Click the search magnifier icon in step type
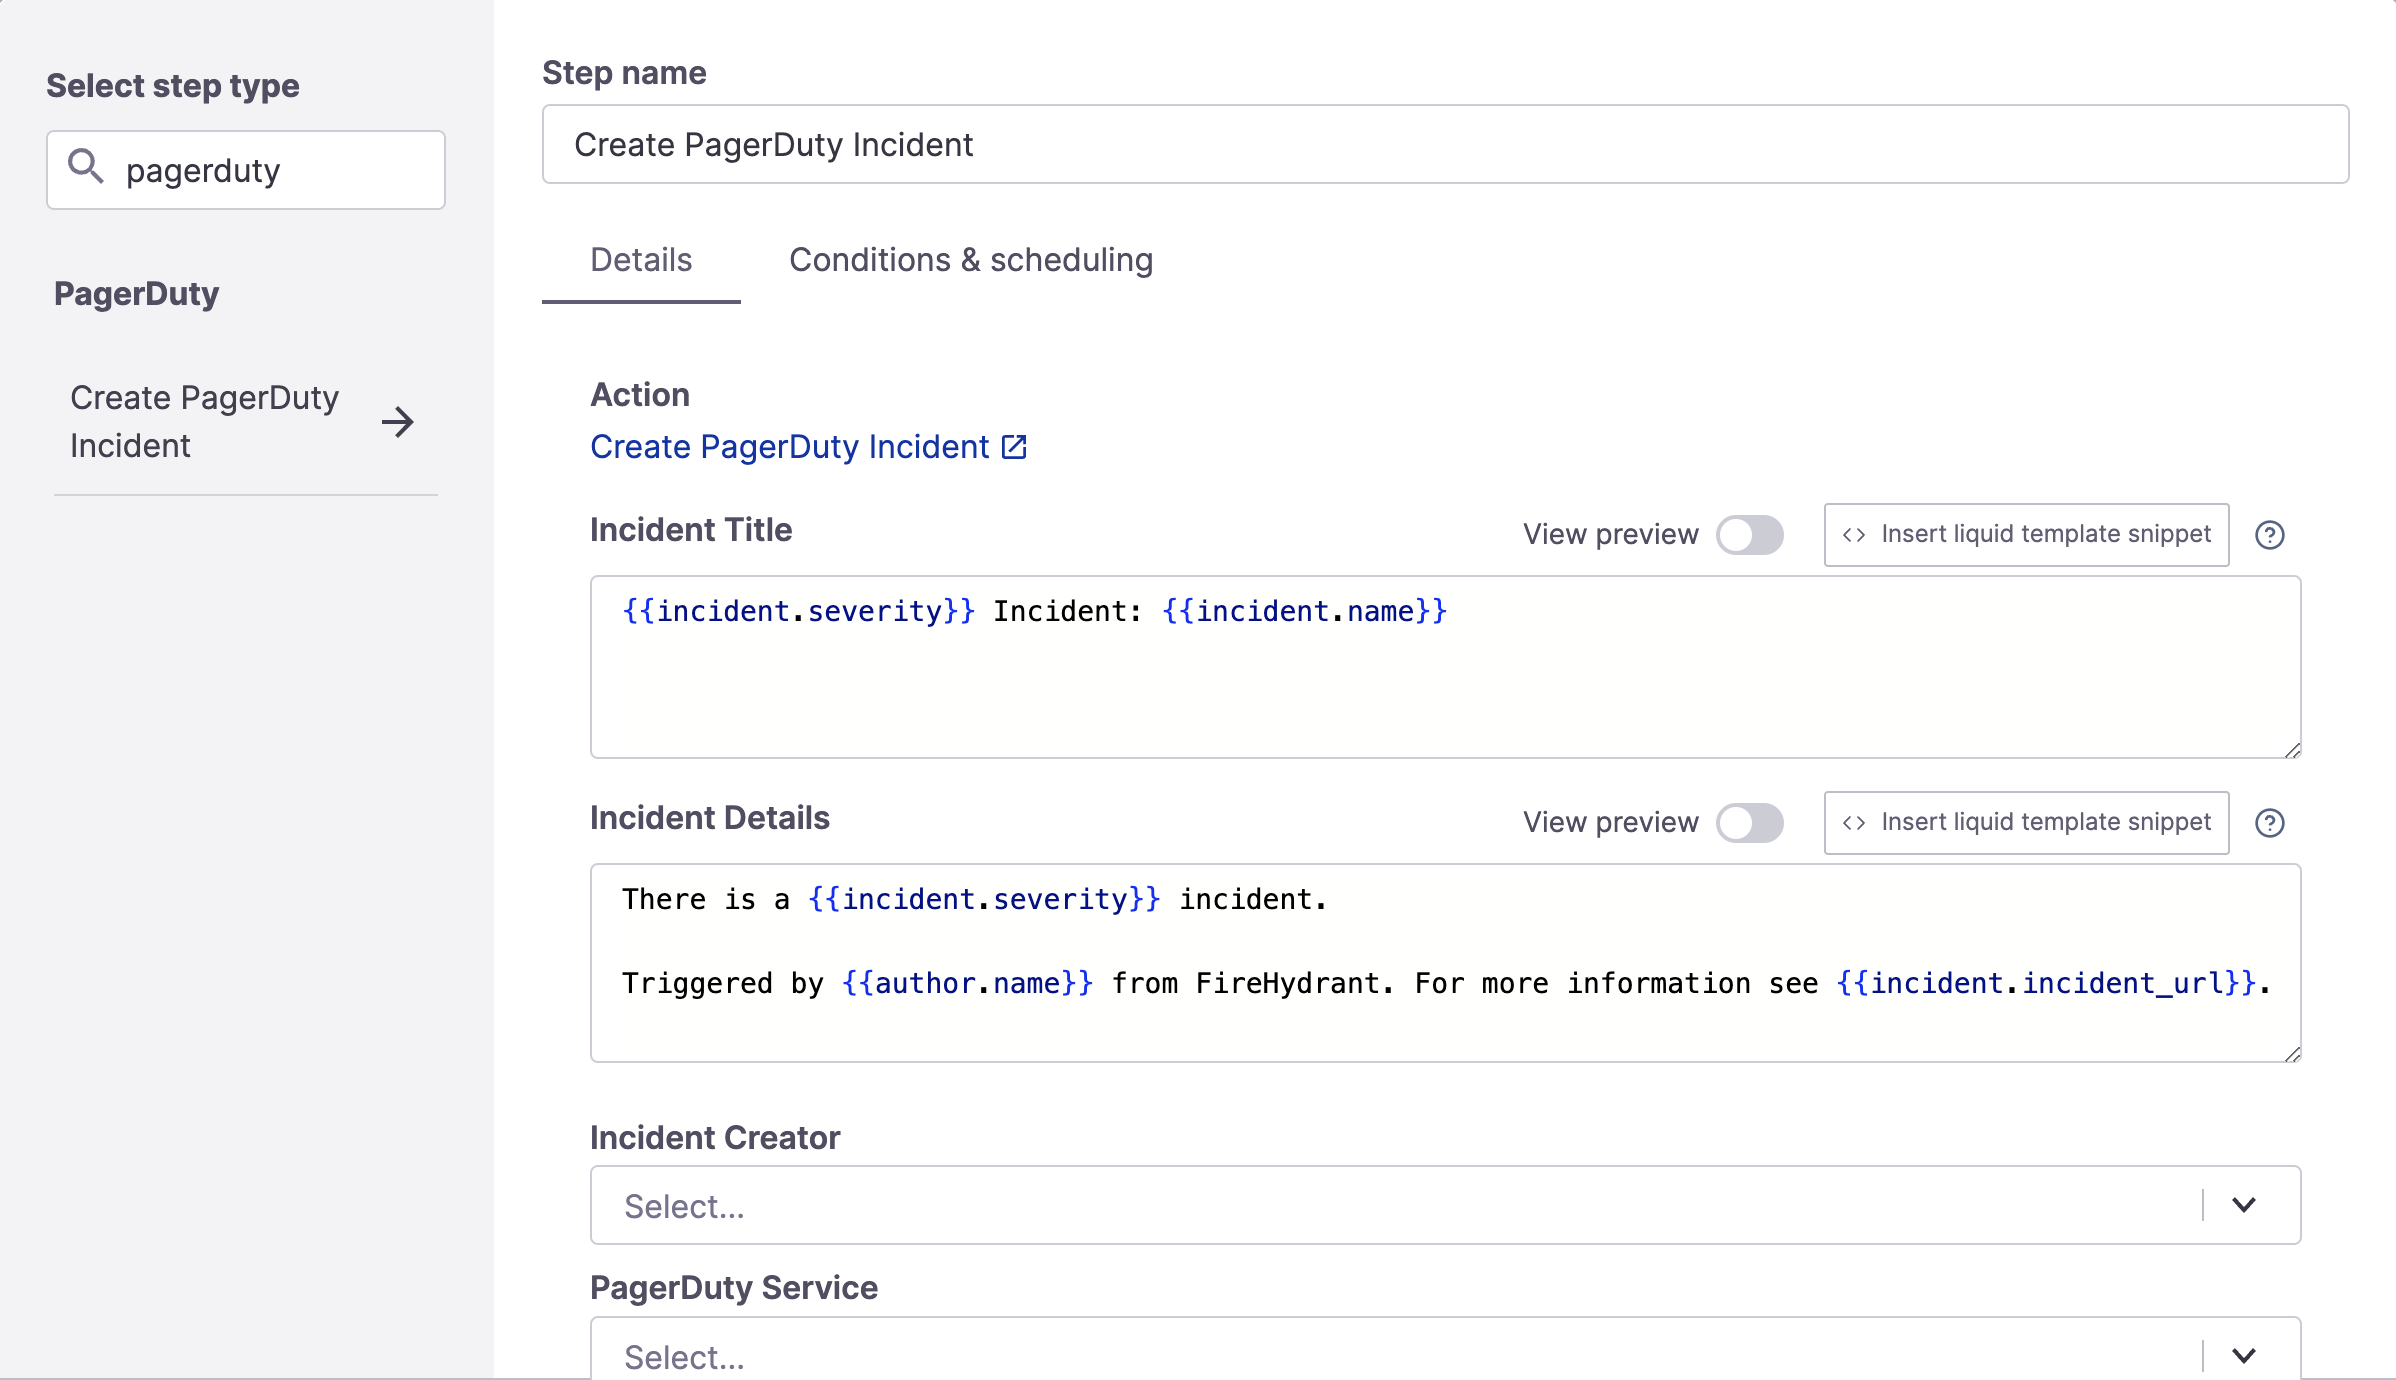This screenshot has height=1380, width=2396. [86, 167]
